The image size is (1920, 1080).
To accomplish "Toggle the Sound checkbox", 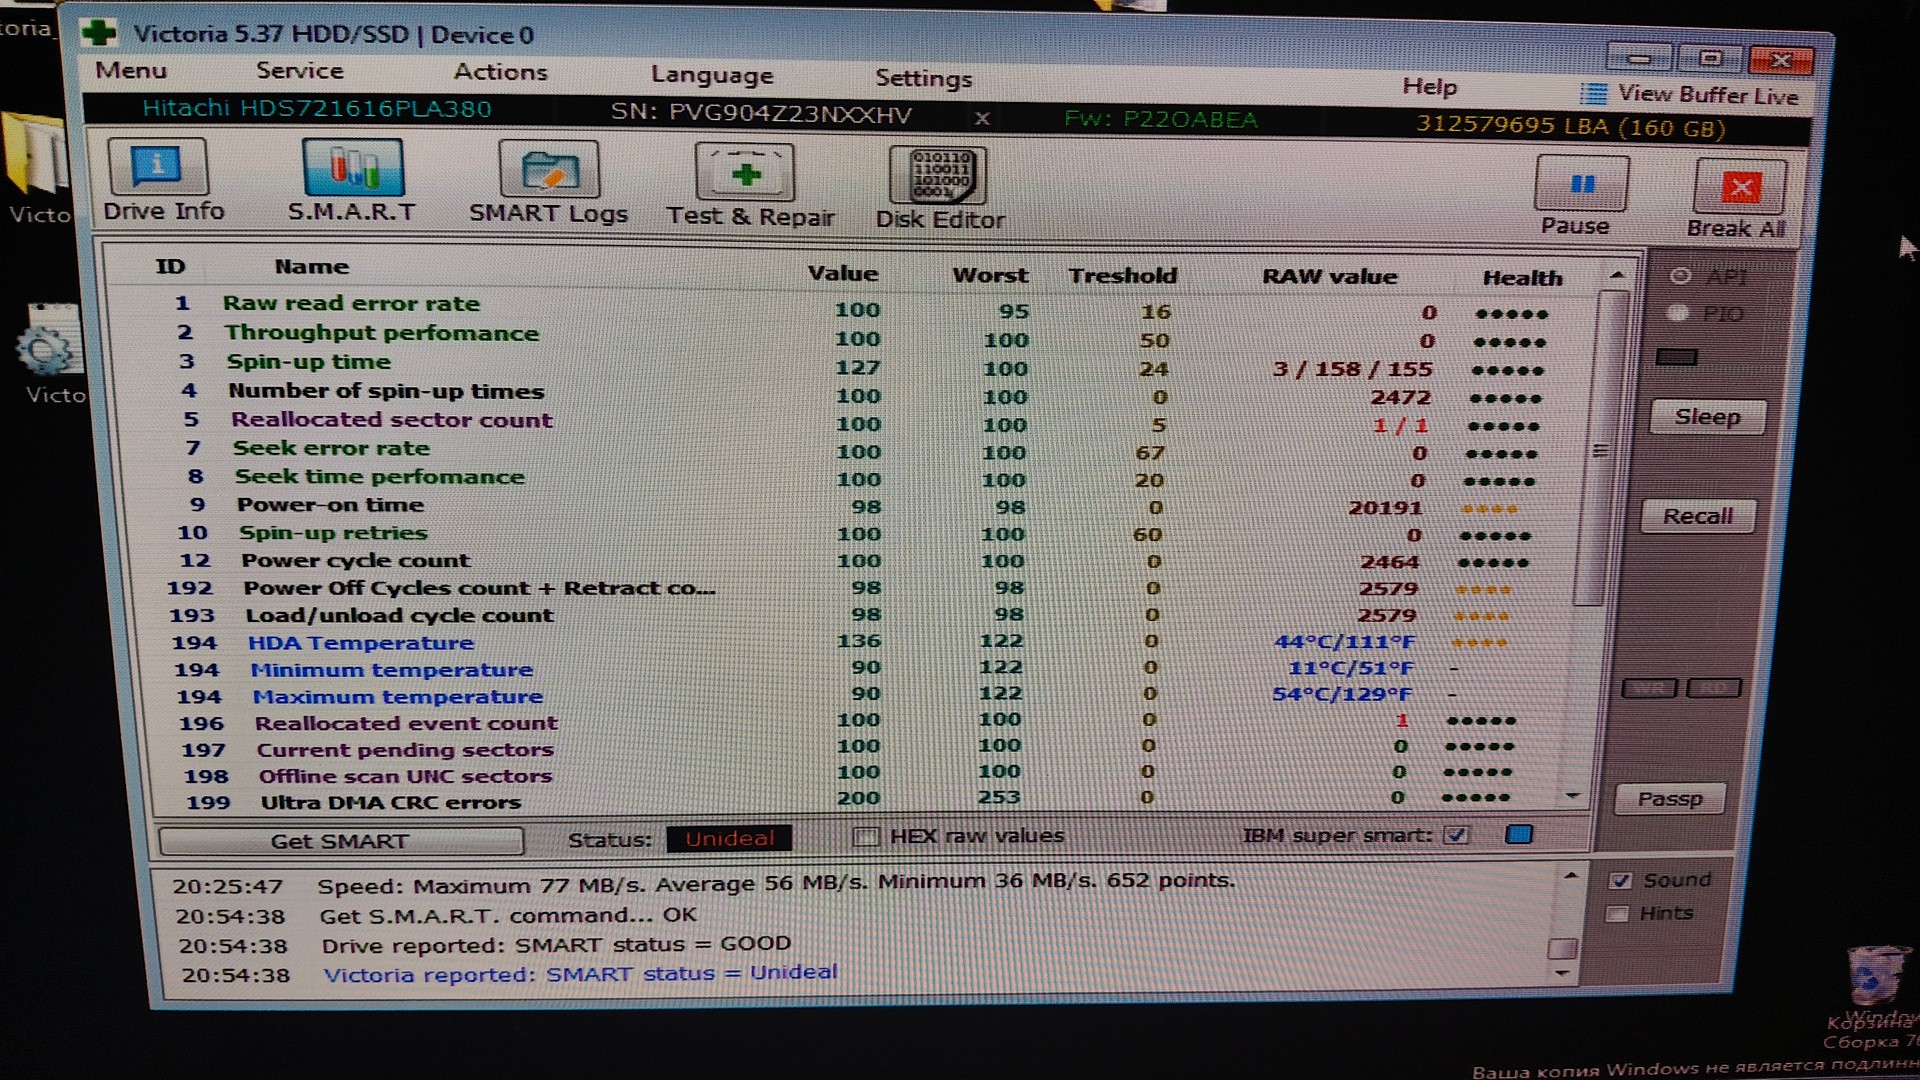I will [1620, 881].
